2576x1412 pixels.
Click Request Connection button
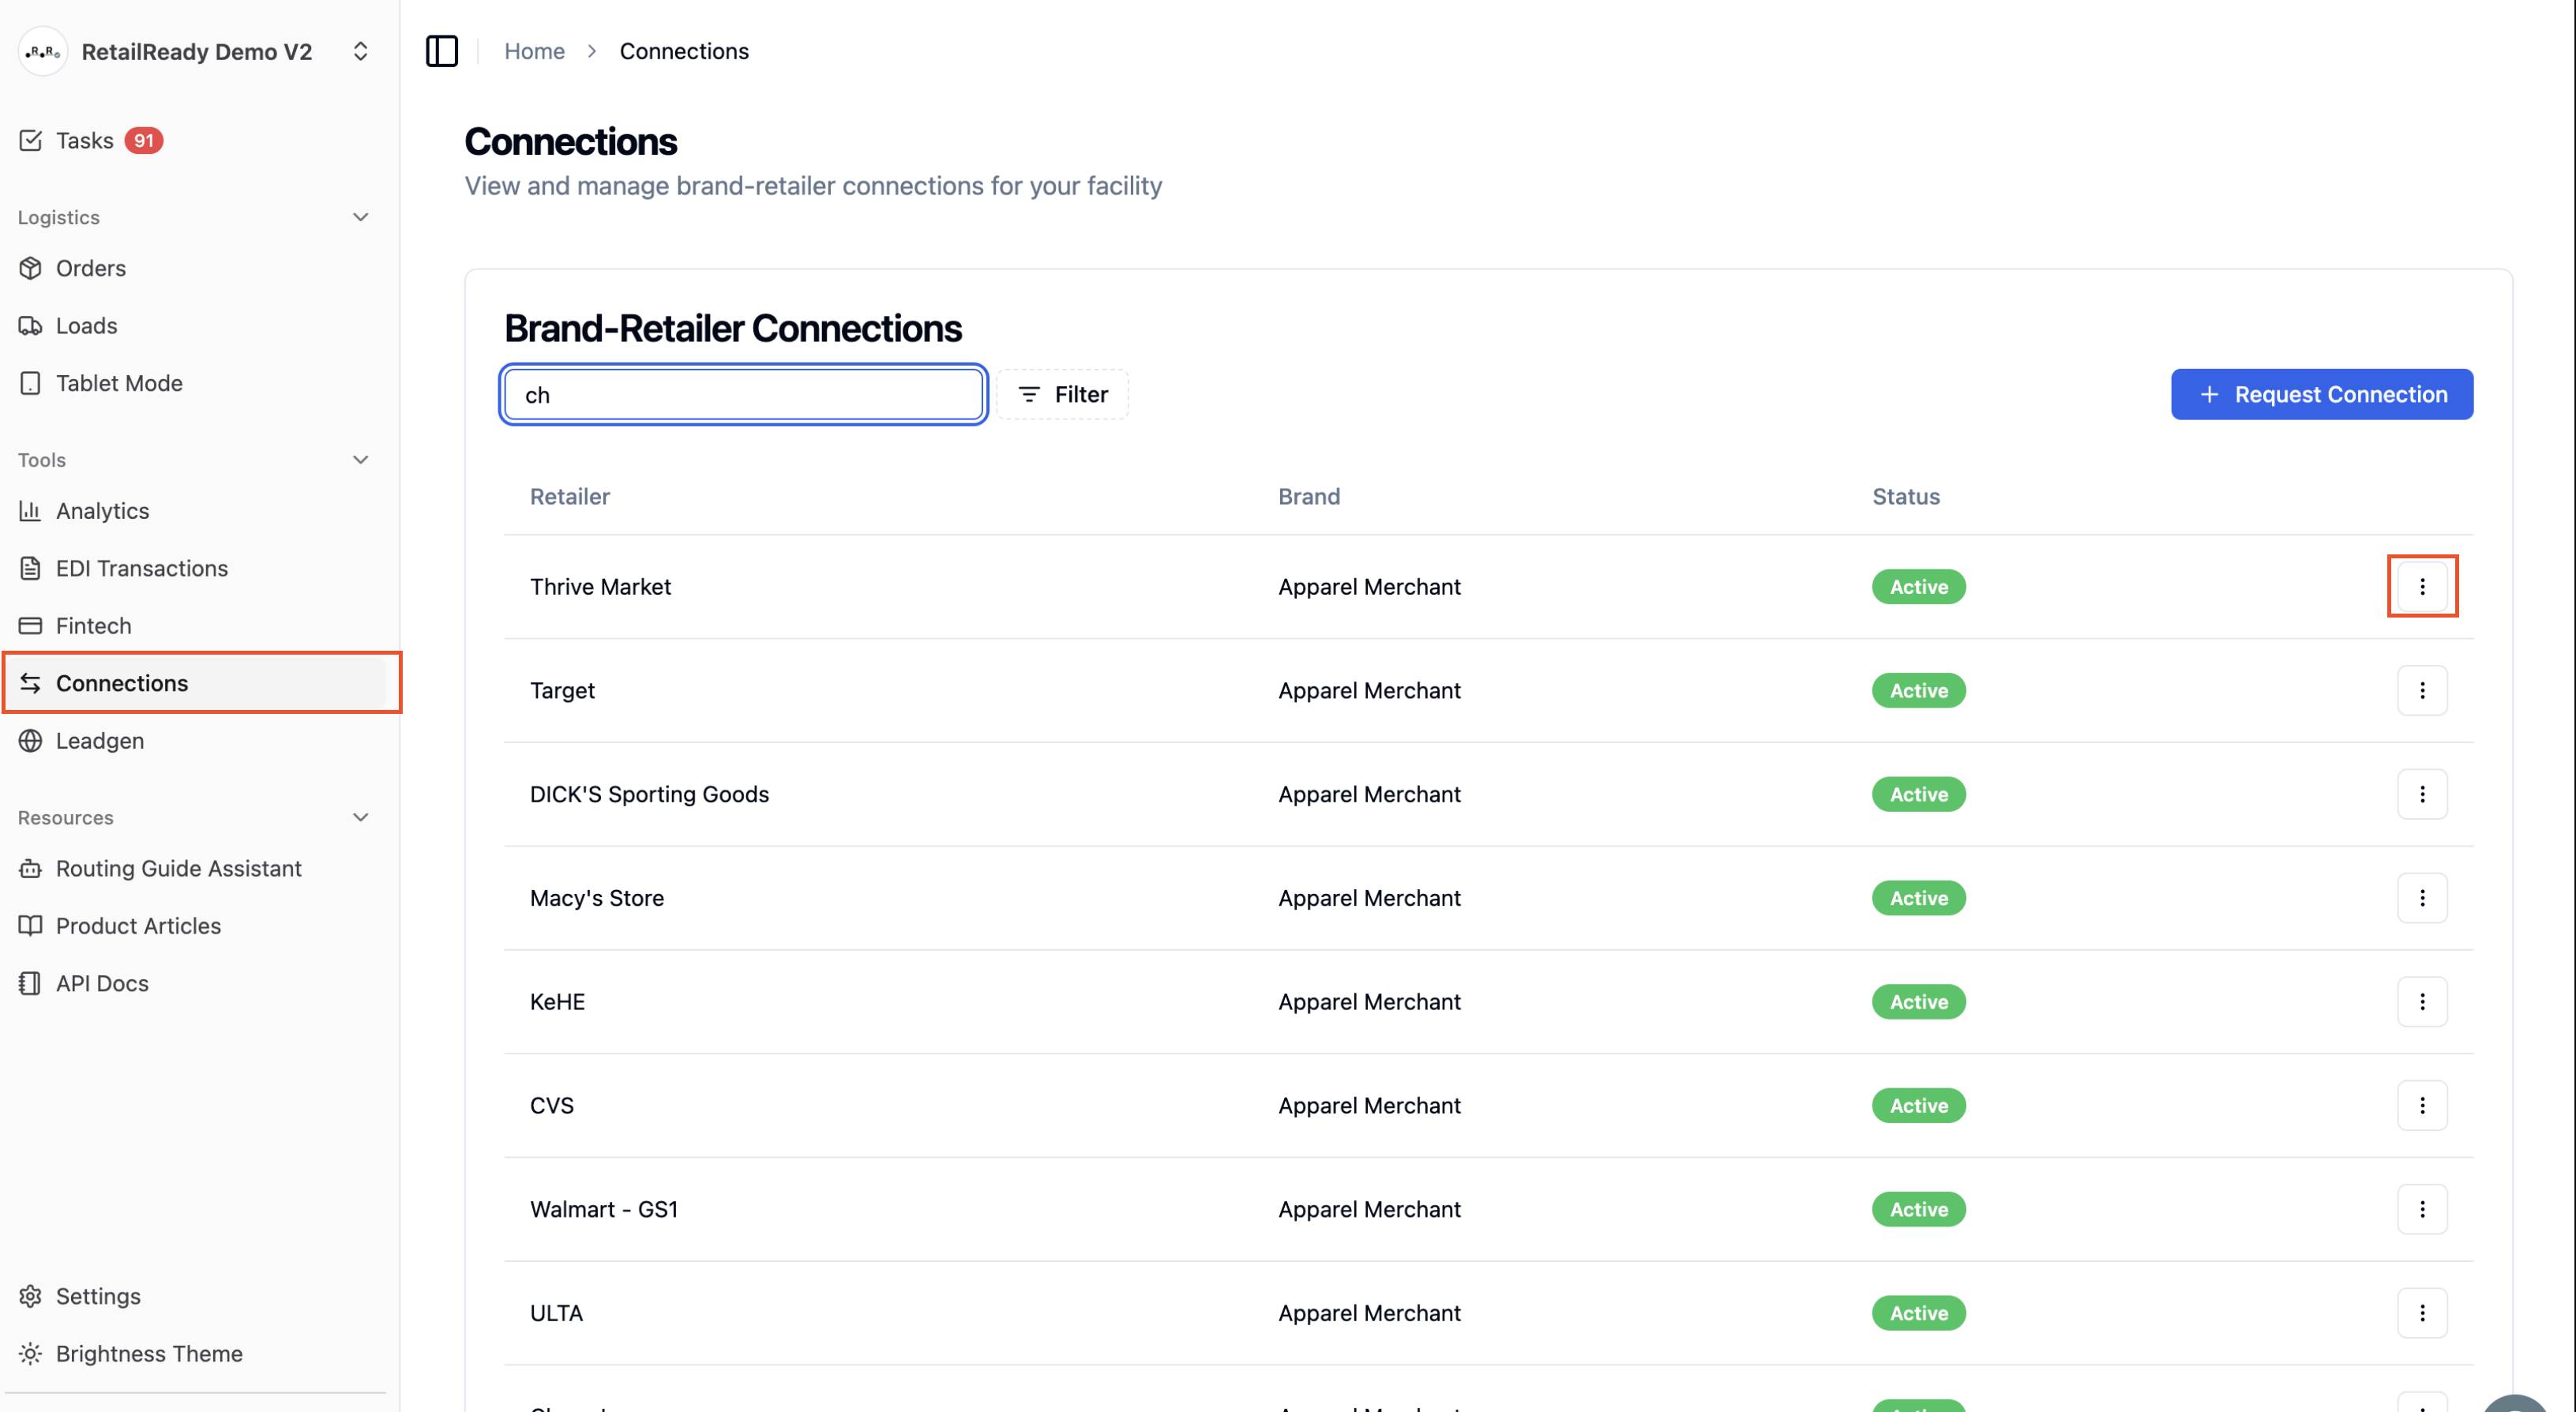(2321, 394)
